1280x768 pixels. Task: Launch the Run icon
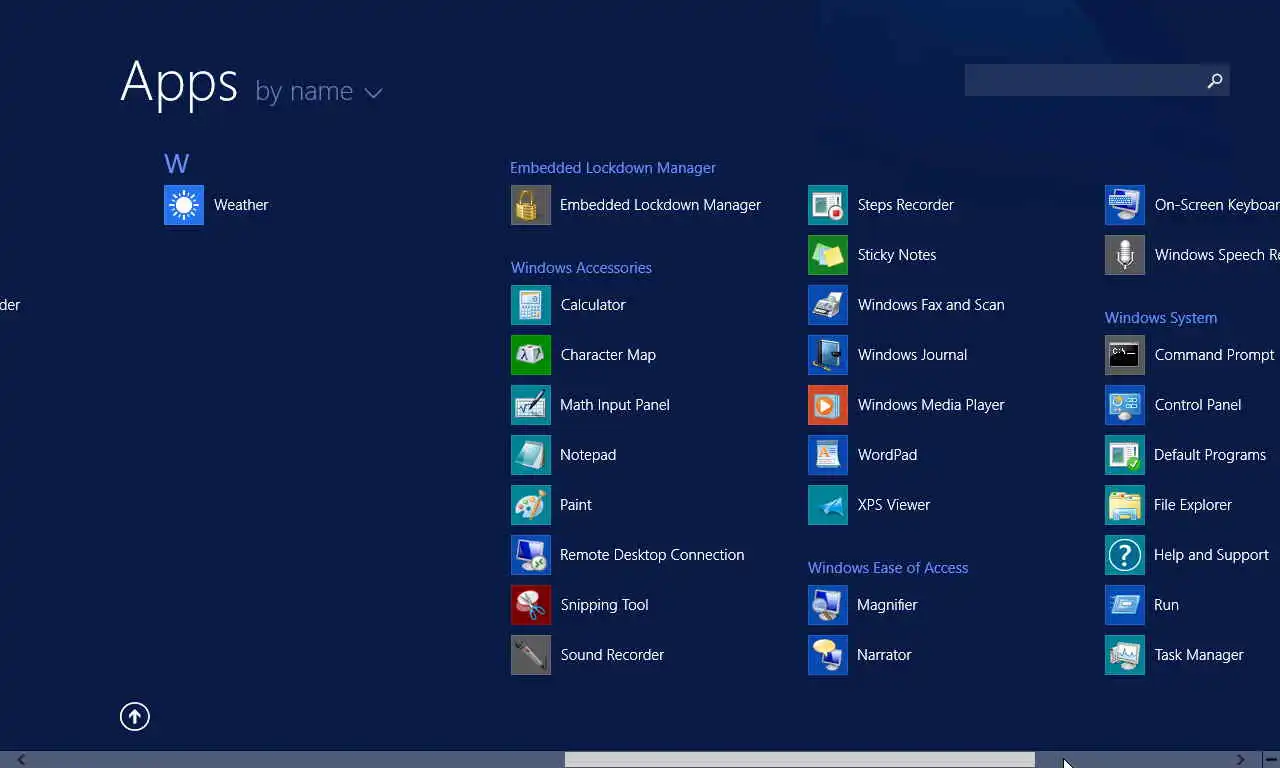tap(1125, 605)
